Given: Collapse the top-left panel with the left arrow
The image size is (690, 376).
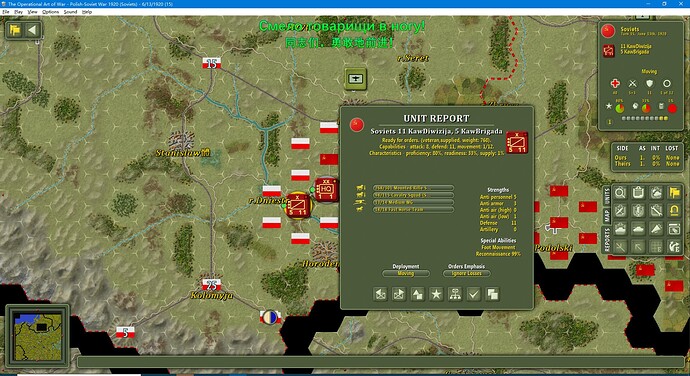Looking at the screenshot, I should click(x=32, y=30).
